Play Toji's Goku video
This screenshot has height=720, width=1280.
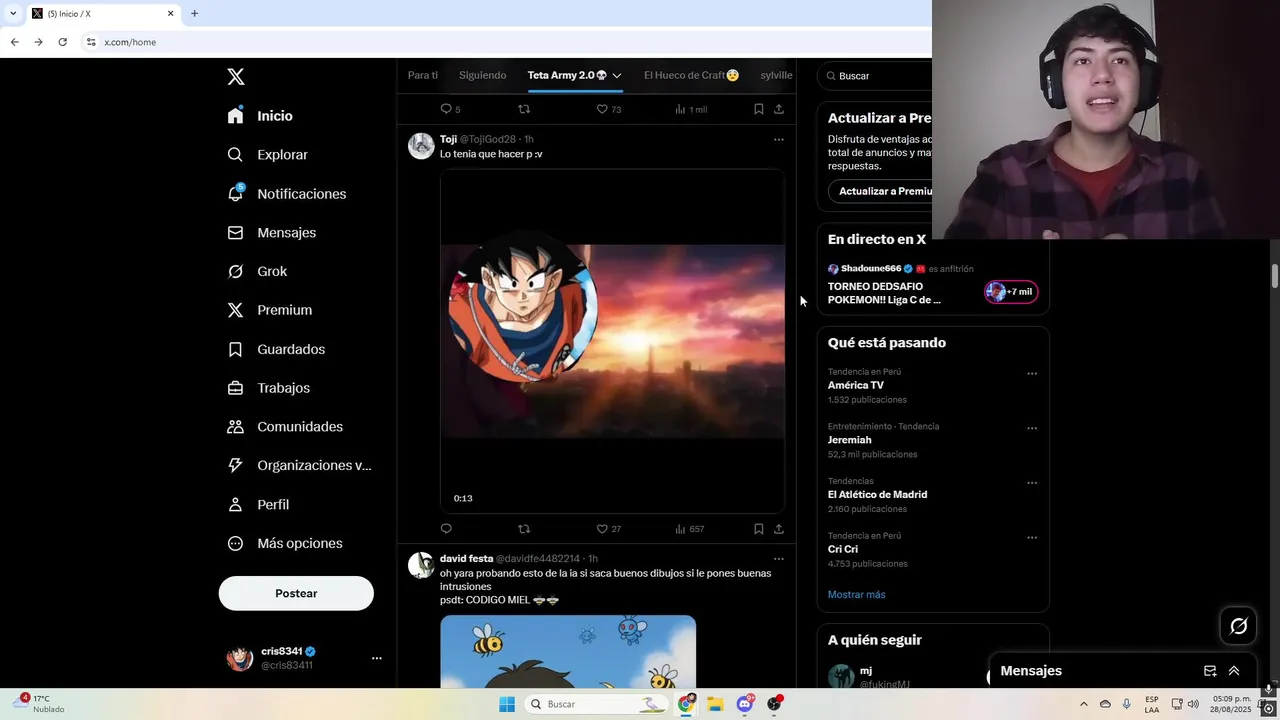coord(612,341)
